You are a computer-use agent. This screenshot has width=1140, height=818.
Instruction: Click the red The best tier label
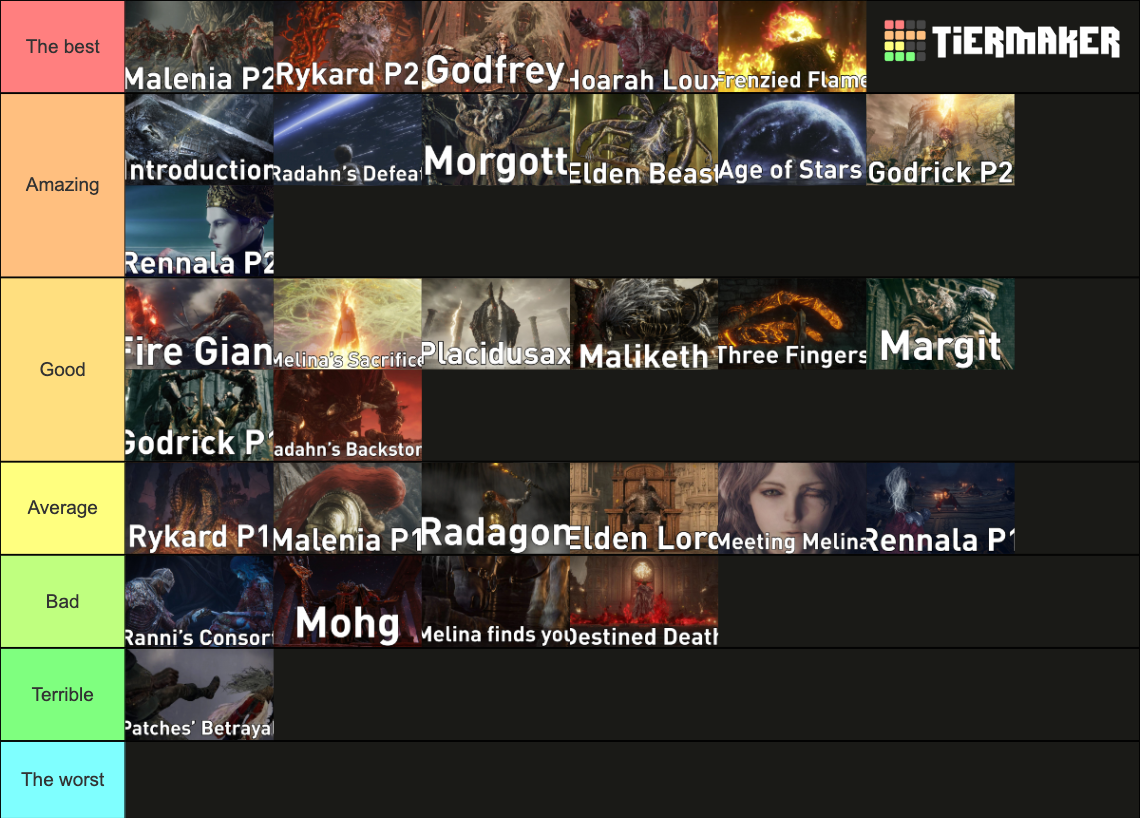click(63, 47)
